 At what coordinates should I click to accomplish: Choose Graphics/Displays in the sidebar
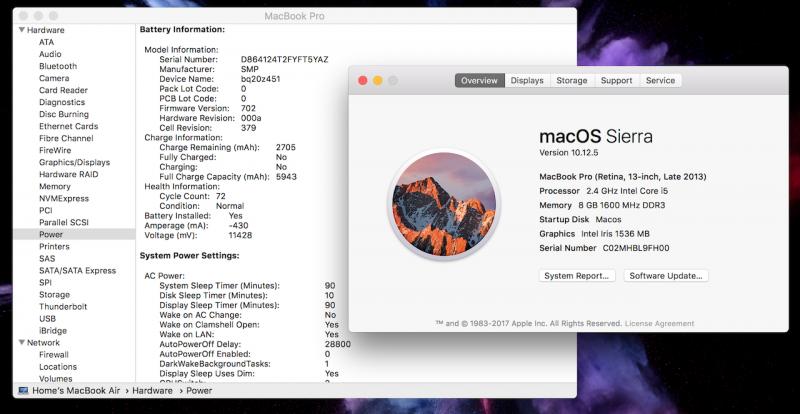74,162
